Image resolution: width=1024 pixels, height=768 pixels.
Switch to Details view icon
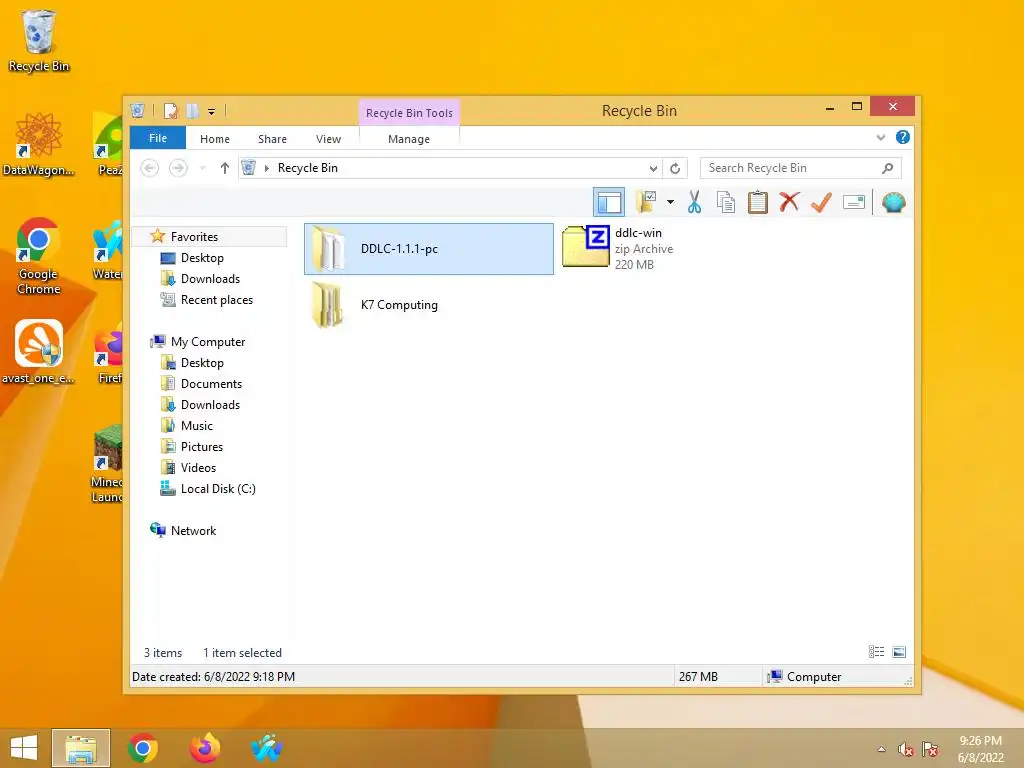pyautogui.click(x=876, y=652)
